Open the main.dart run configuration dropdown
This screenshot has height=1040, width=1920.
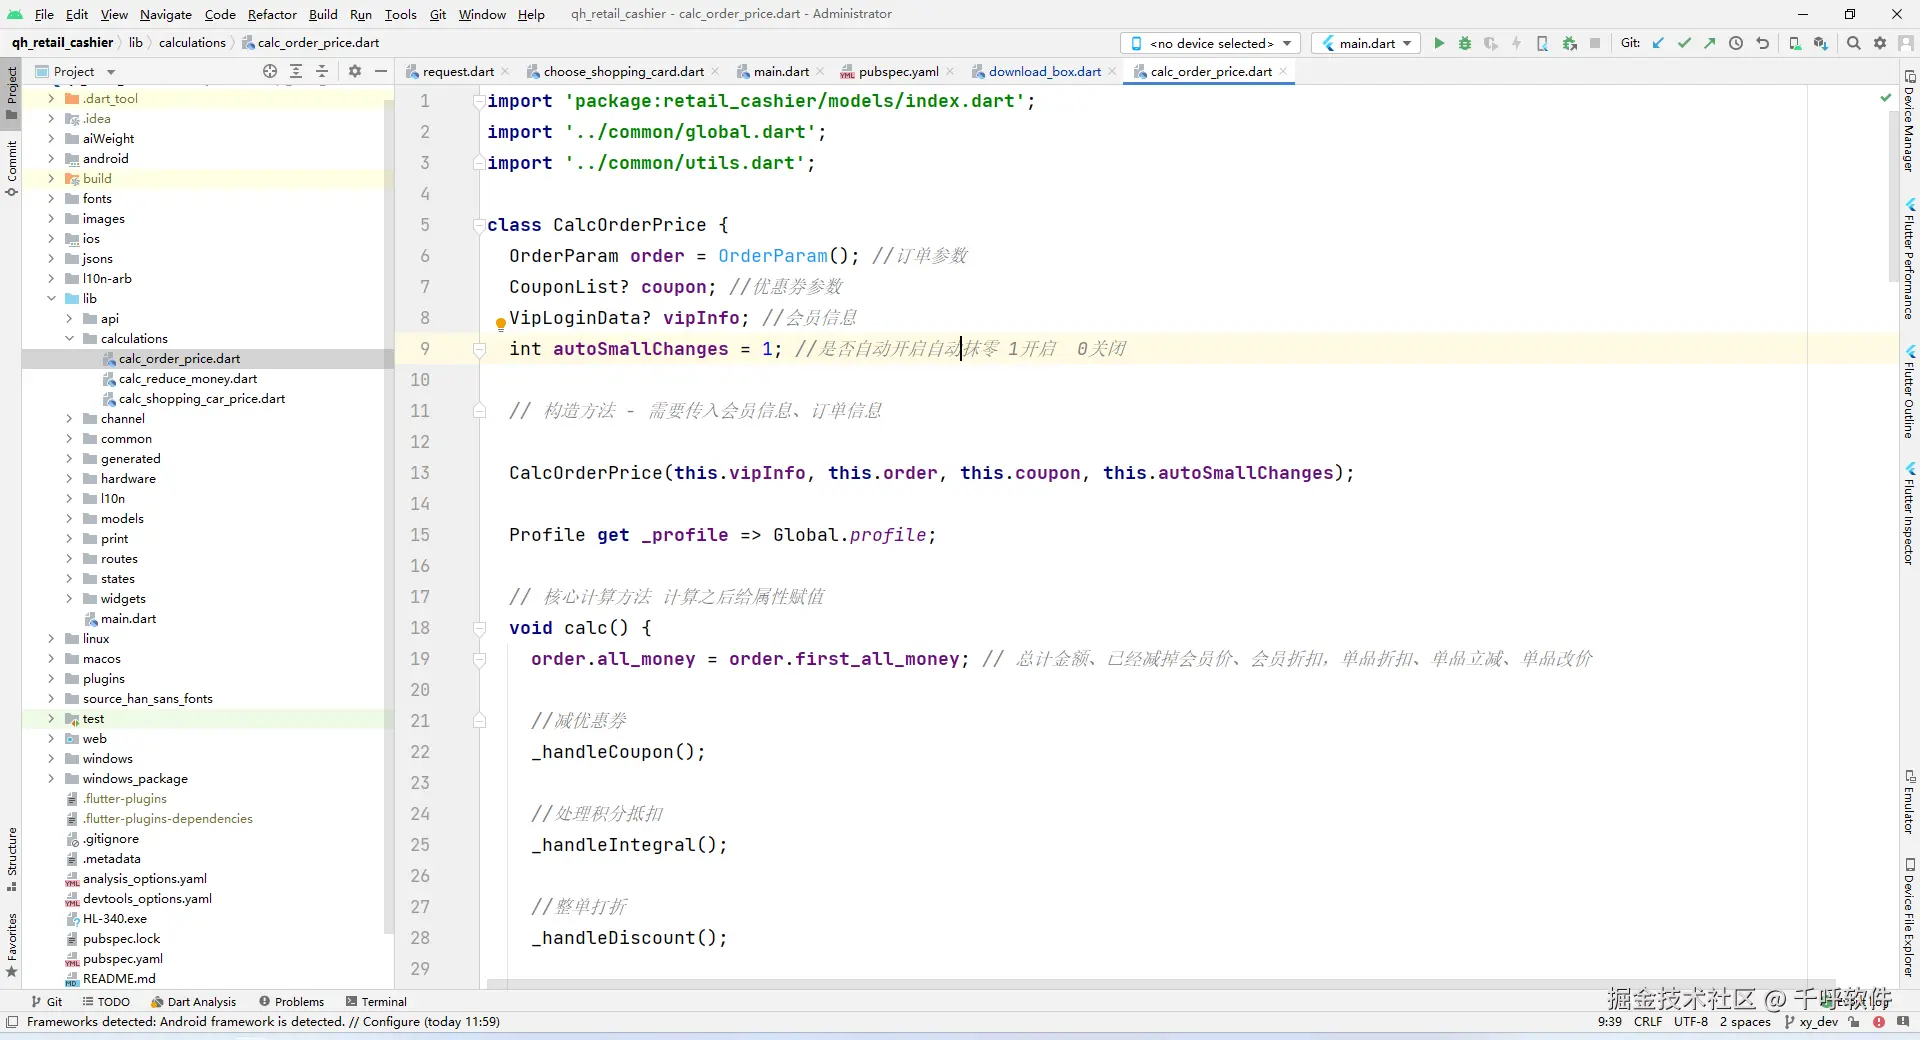1366,43
